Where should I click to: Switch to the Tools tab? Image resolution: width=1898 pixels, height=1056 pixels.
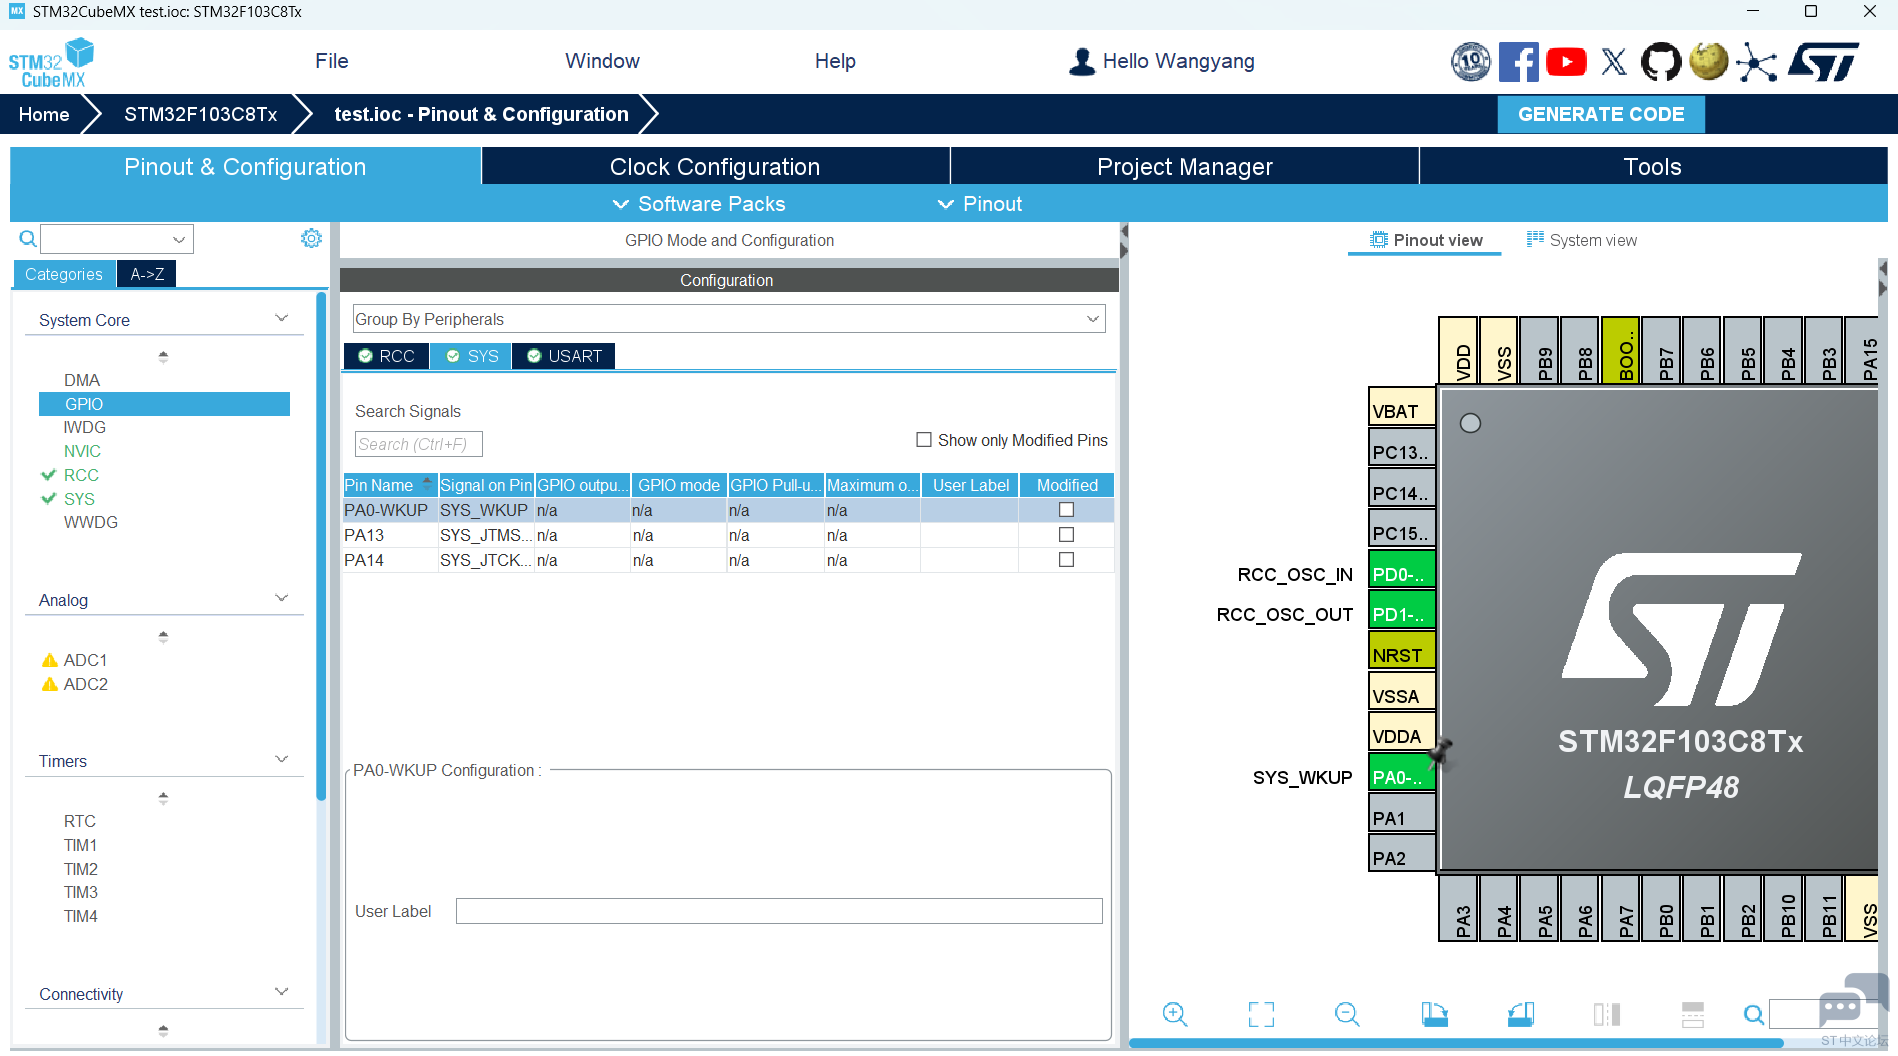tap(1653, 167)
